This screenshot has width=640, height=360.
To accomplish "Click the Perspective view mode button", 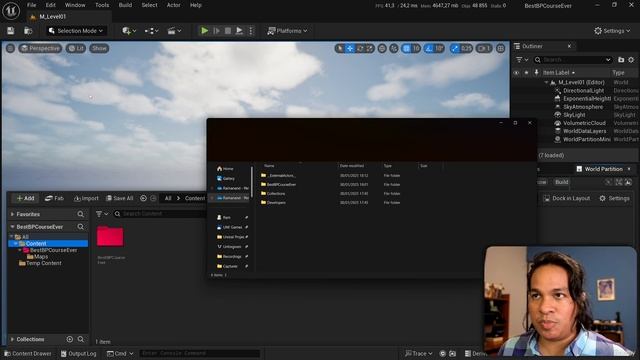I will pos(40,48).
